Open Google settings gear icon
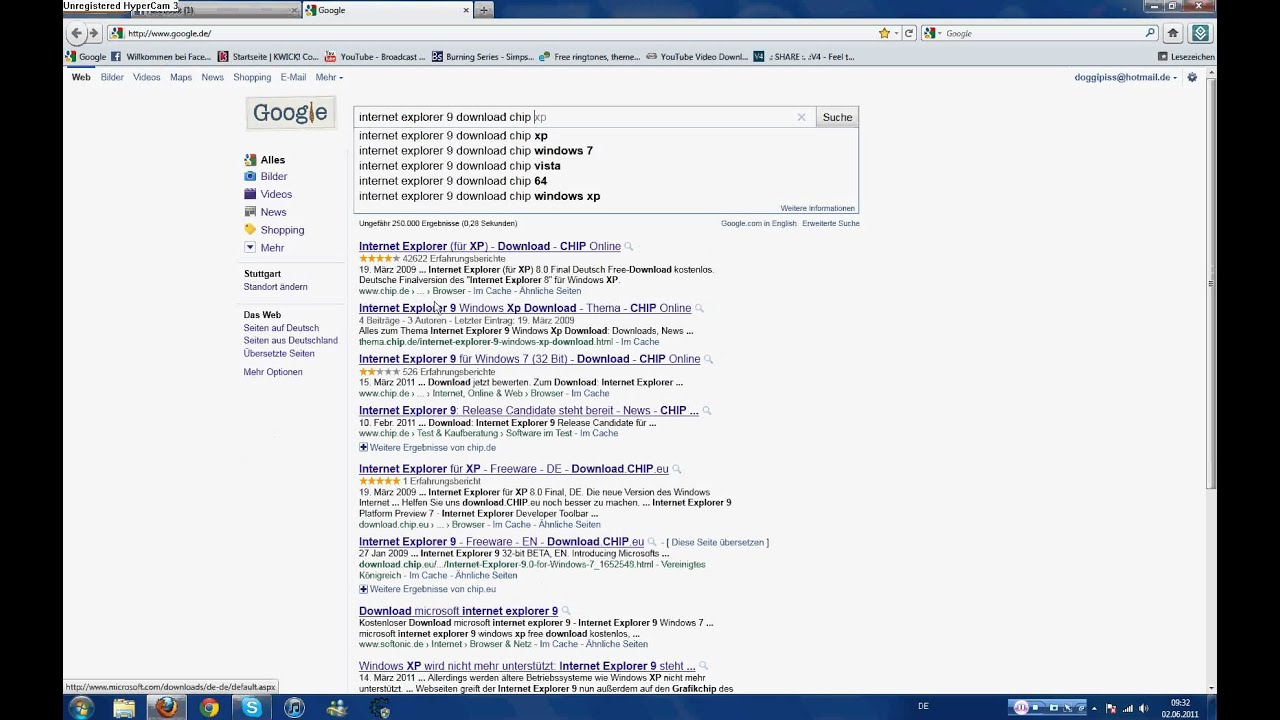This screenshot has height=720, width=1280. (x=1192, y=77)
